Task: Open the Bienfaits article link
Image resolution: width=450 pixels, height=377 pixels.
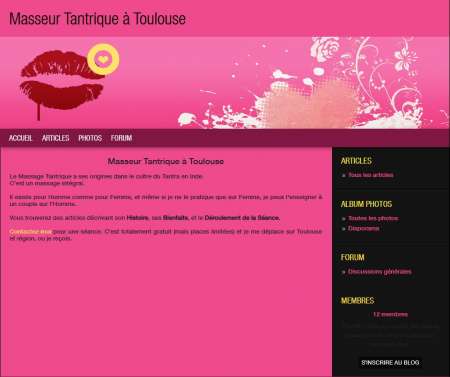Action: pos(175,218)
